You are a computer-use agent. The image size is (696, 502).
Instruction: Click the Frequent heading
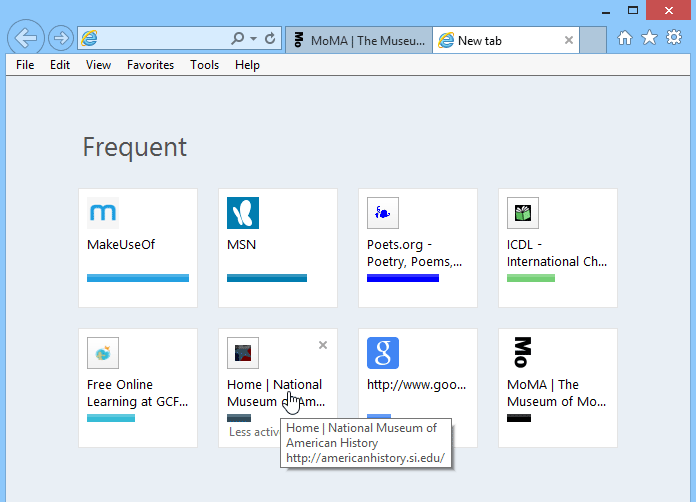tap(134, 147)
